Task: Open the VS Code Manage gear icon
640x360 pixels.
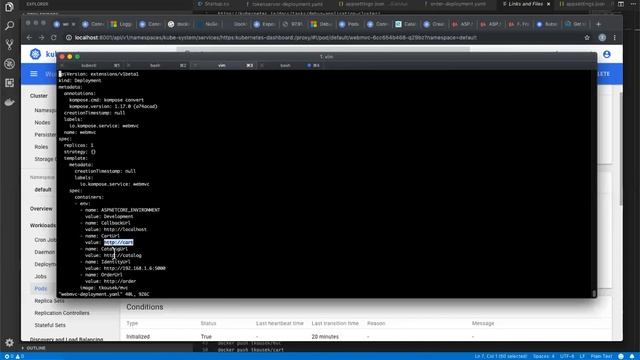Action: pos(9,342)
